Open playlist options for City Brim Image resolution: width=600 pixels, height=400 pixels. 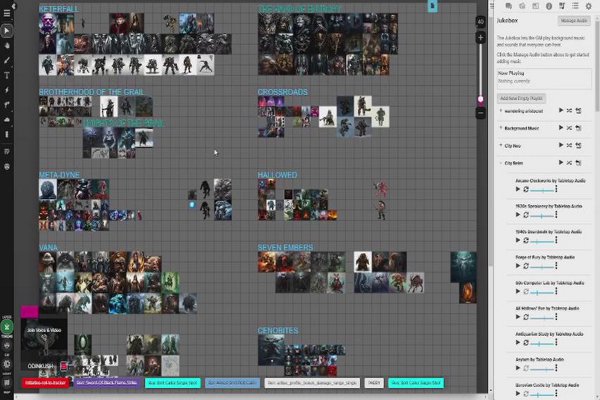(578, 163)
